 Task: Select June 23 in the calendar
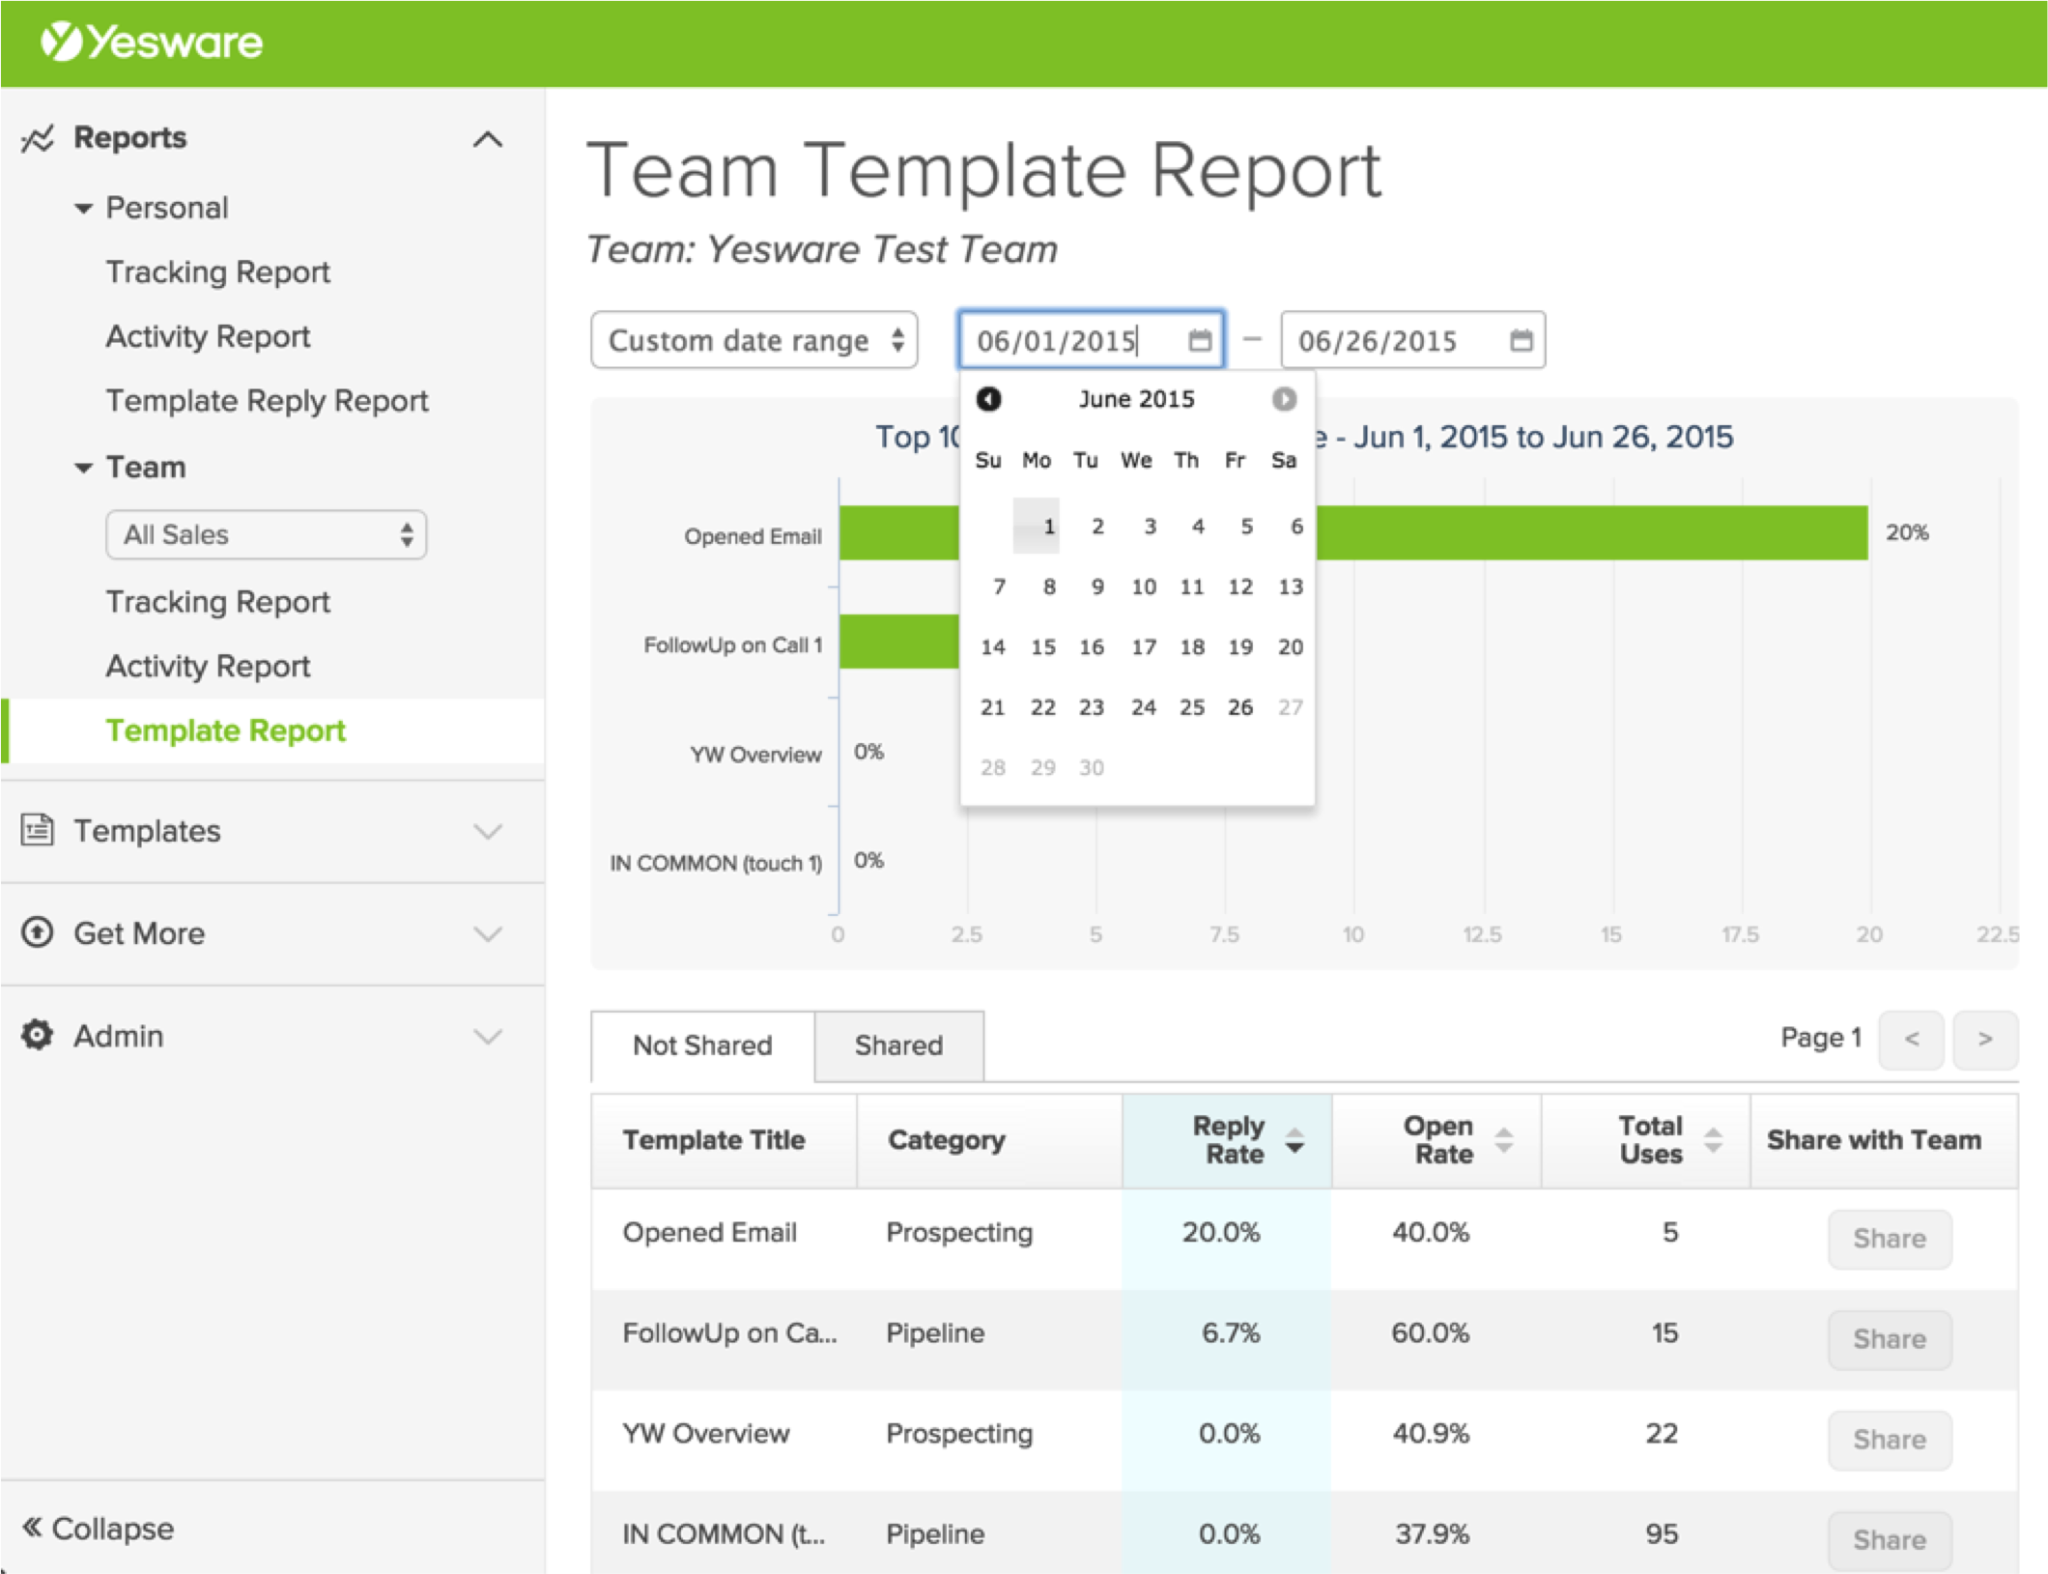tap(1091, 707)
